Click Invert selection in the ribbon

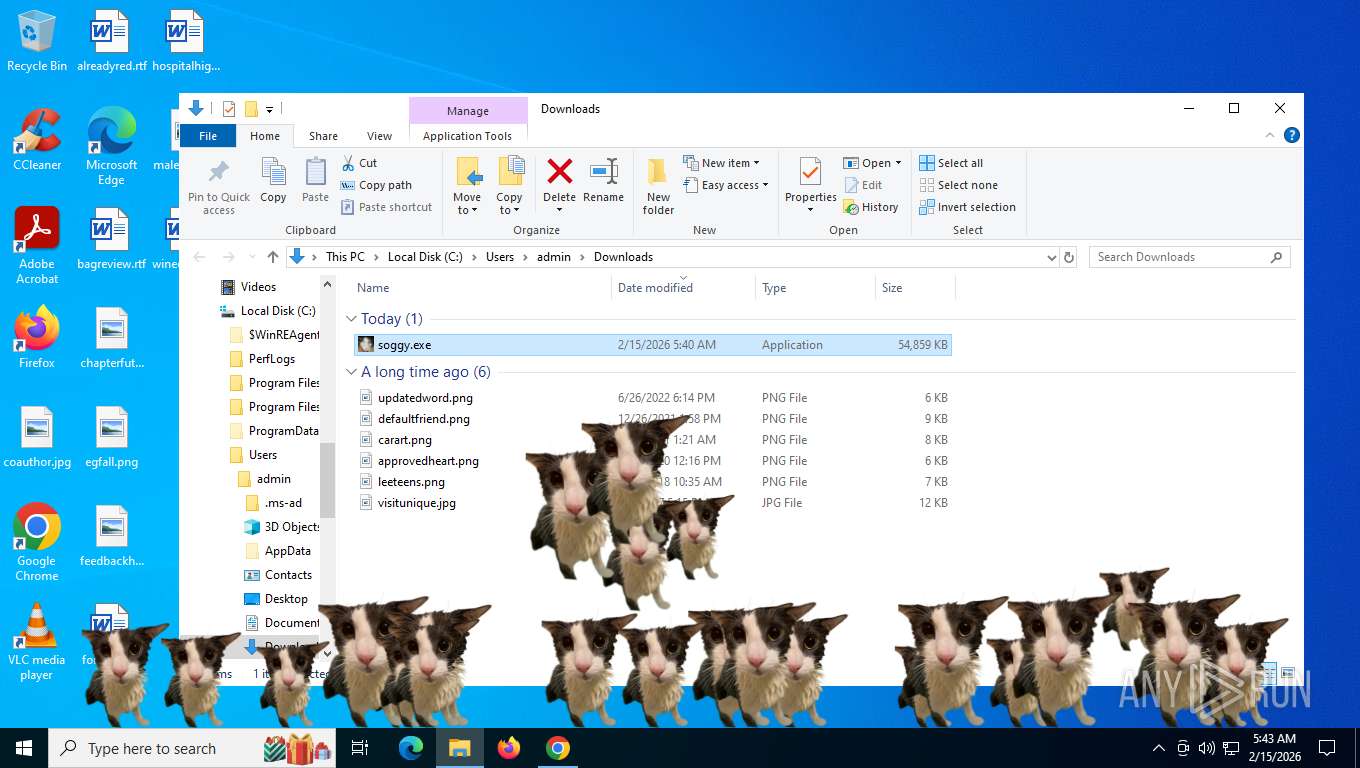pos(967,207)
